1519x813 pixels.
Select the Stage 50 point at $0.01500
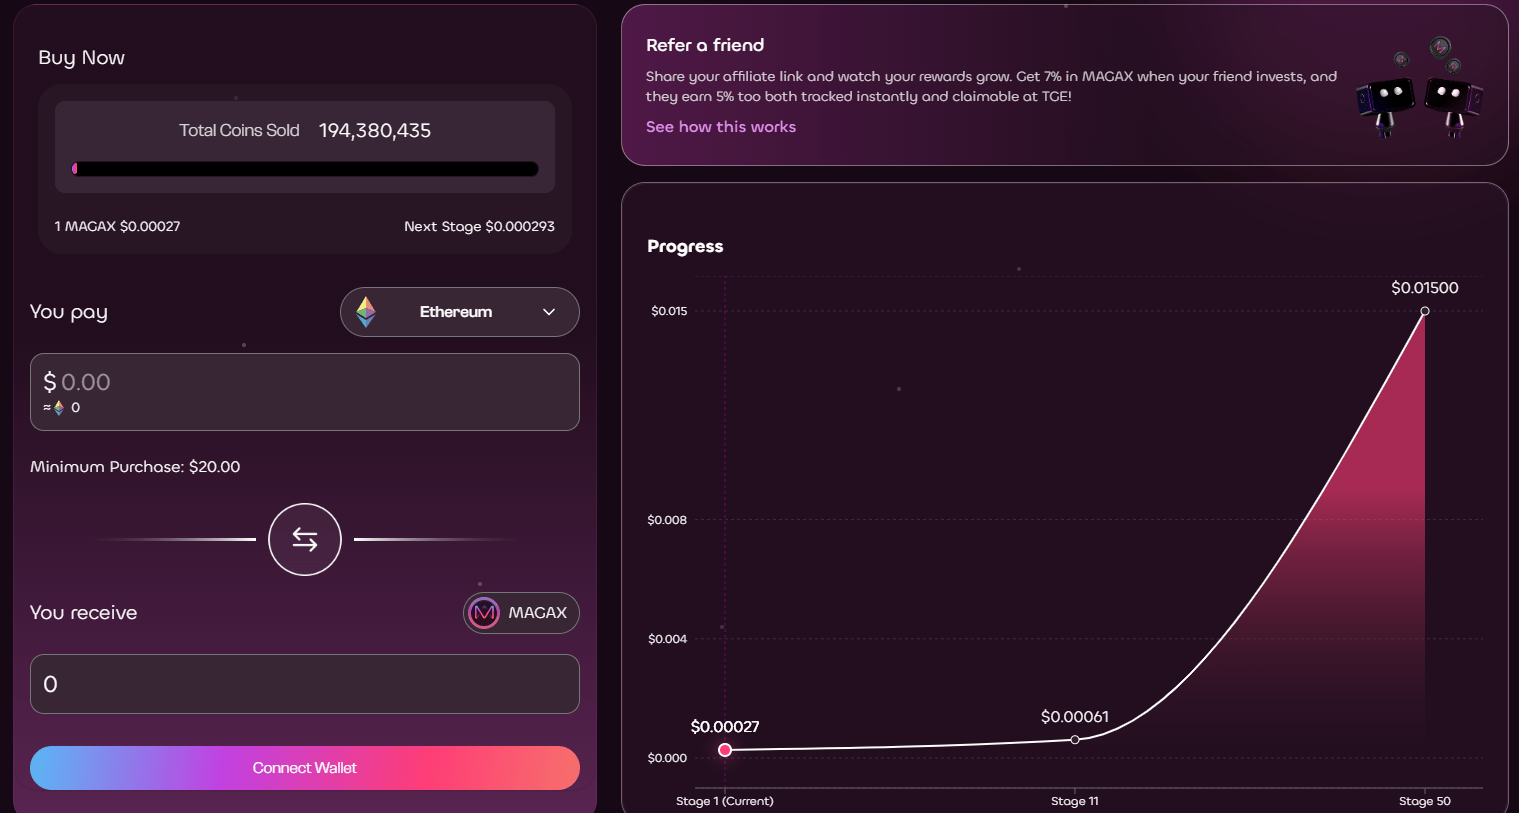tap(1425, 311)
